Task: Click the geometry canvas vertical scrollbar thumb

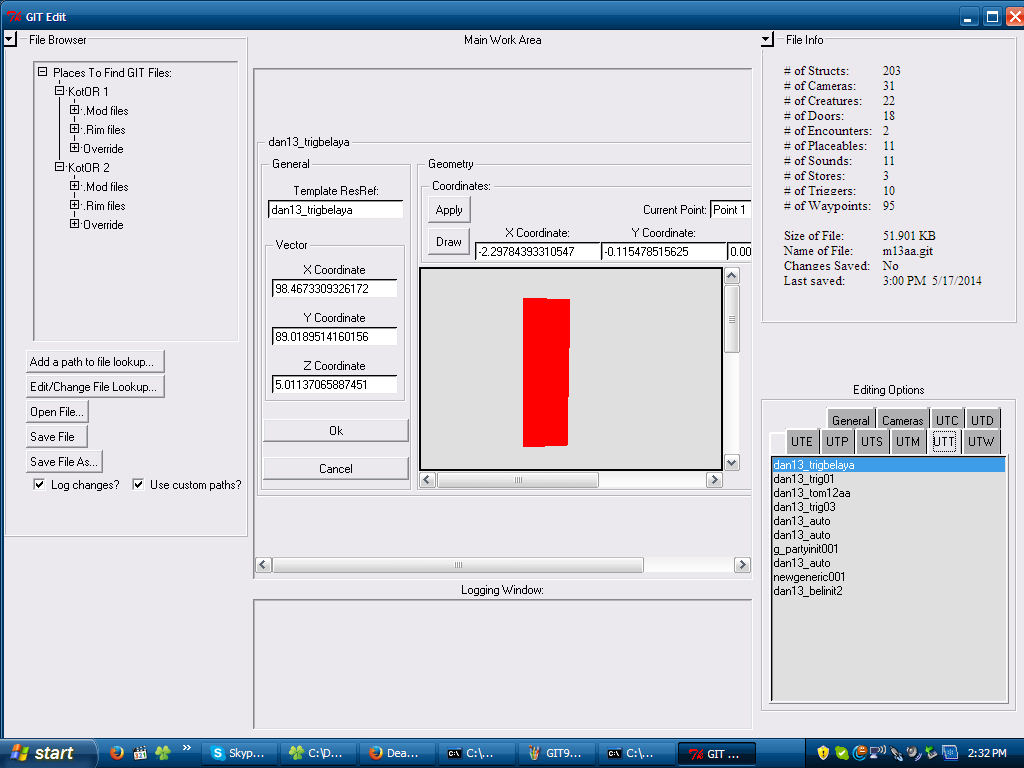Action: tap(731, 319)
